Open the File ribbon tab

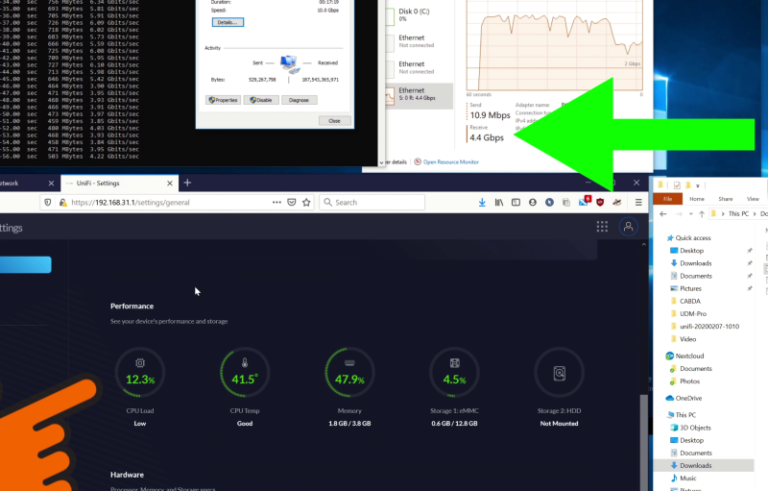click(668, 198)
